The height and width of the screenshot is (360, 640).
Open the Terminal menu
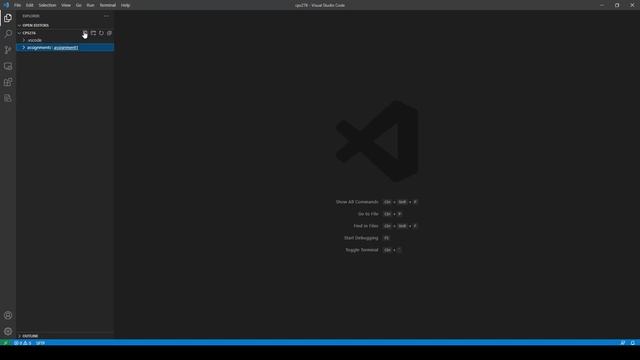(x=108, y=5)
